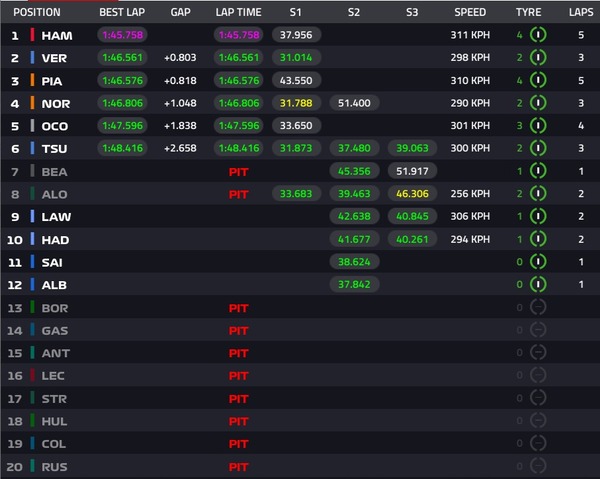Viewport: 600px width, 479px height.
Task: Select driver LEC in position 16
Action: (53, 376)
